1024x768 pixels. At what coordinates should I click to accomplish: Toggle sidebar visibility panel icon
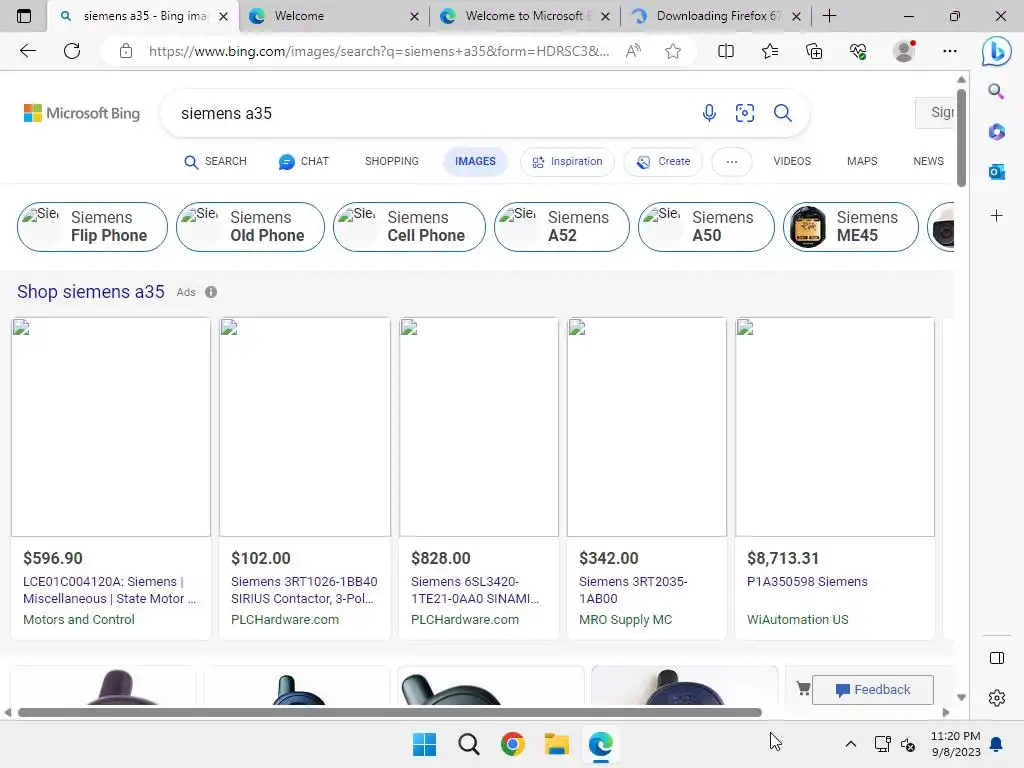point(997,658)
